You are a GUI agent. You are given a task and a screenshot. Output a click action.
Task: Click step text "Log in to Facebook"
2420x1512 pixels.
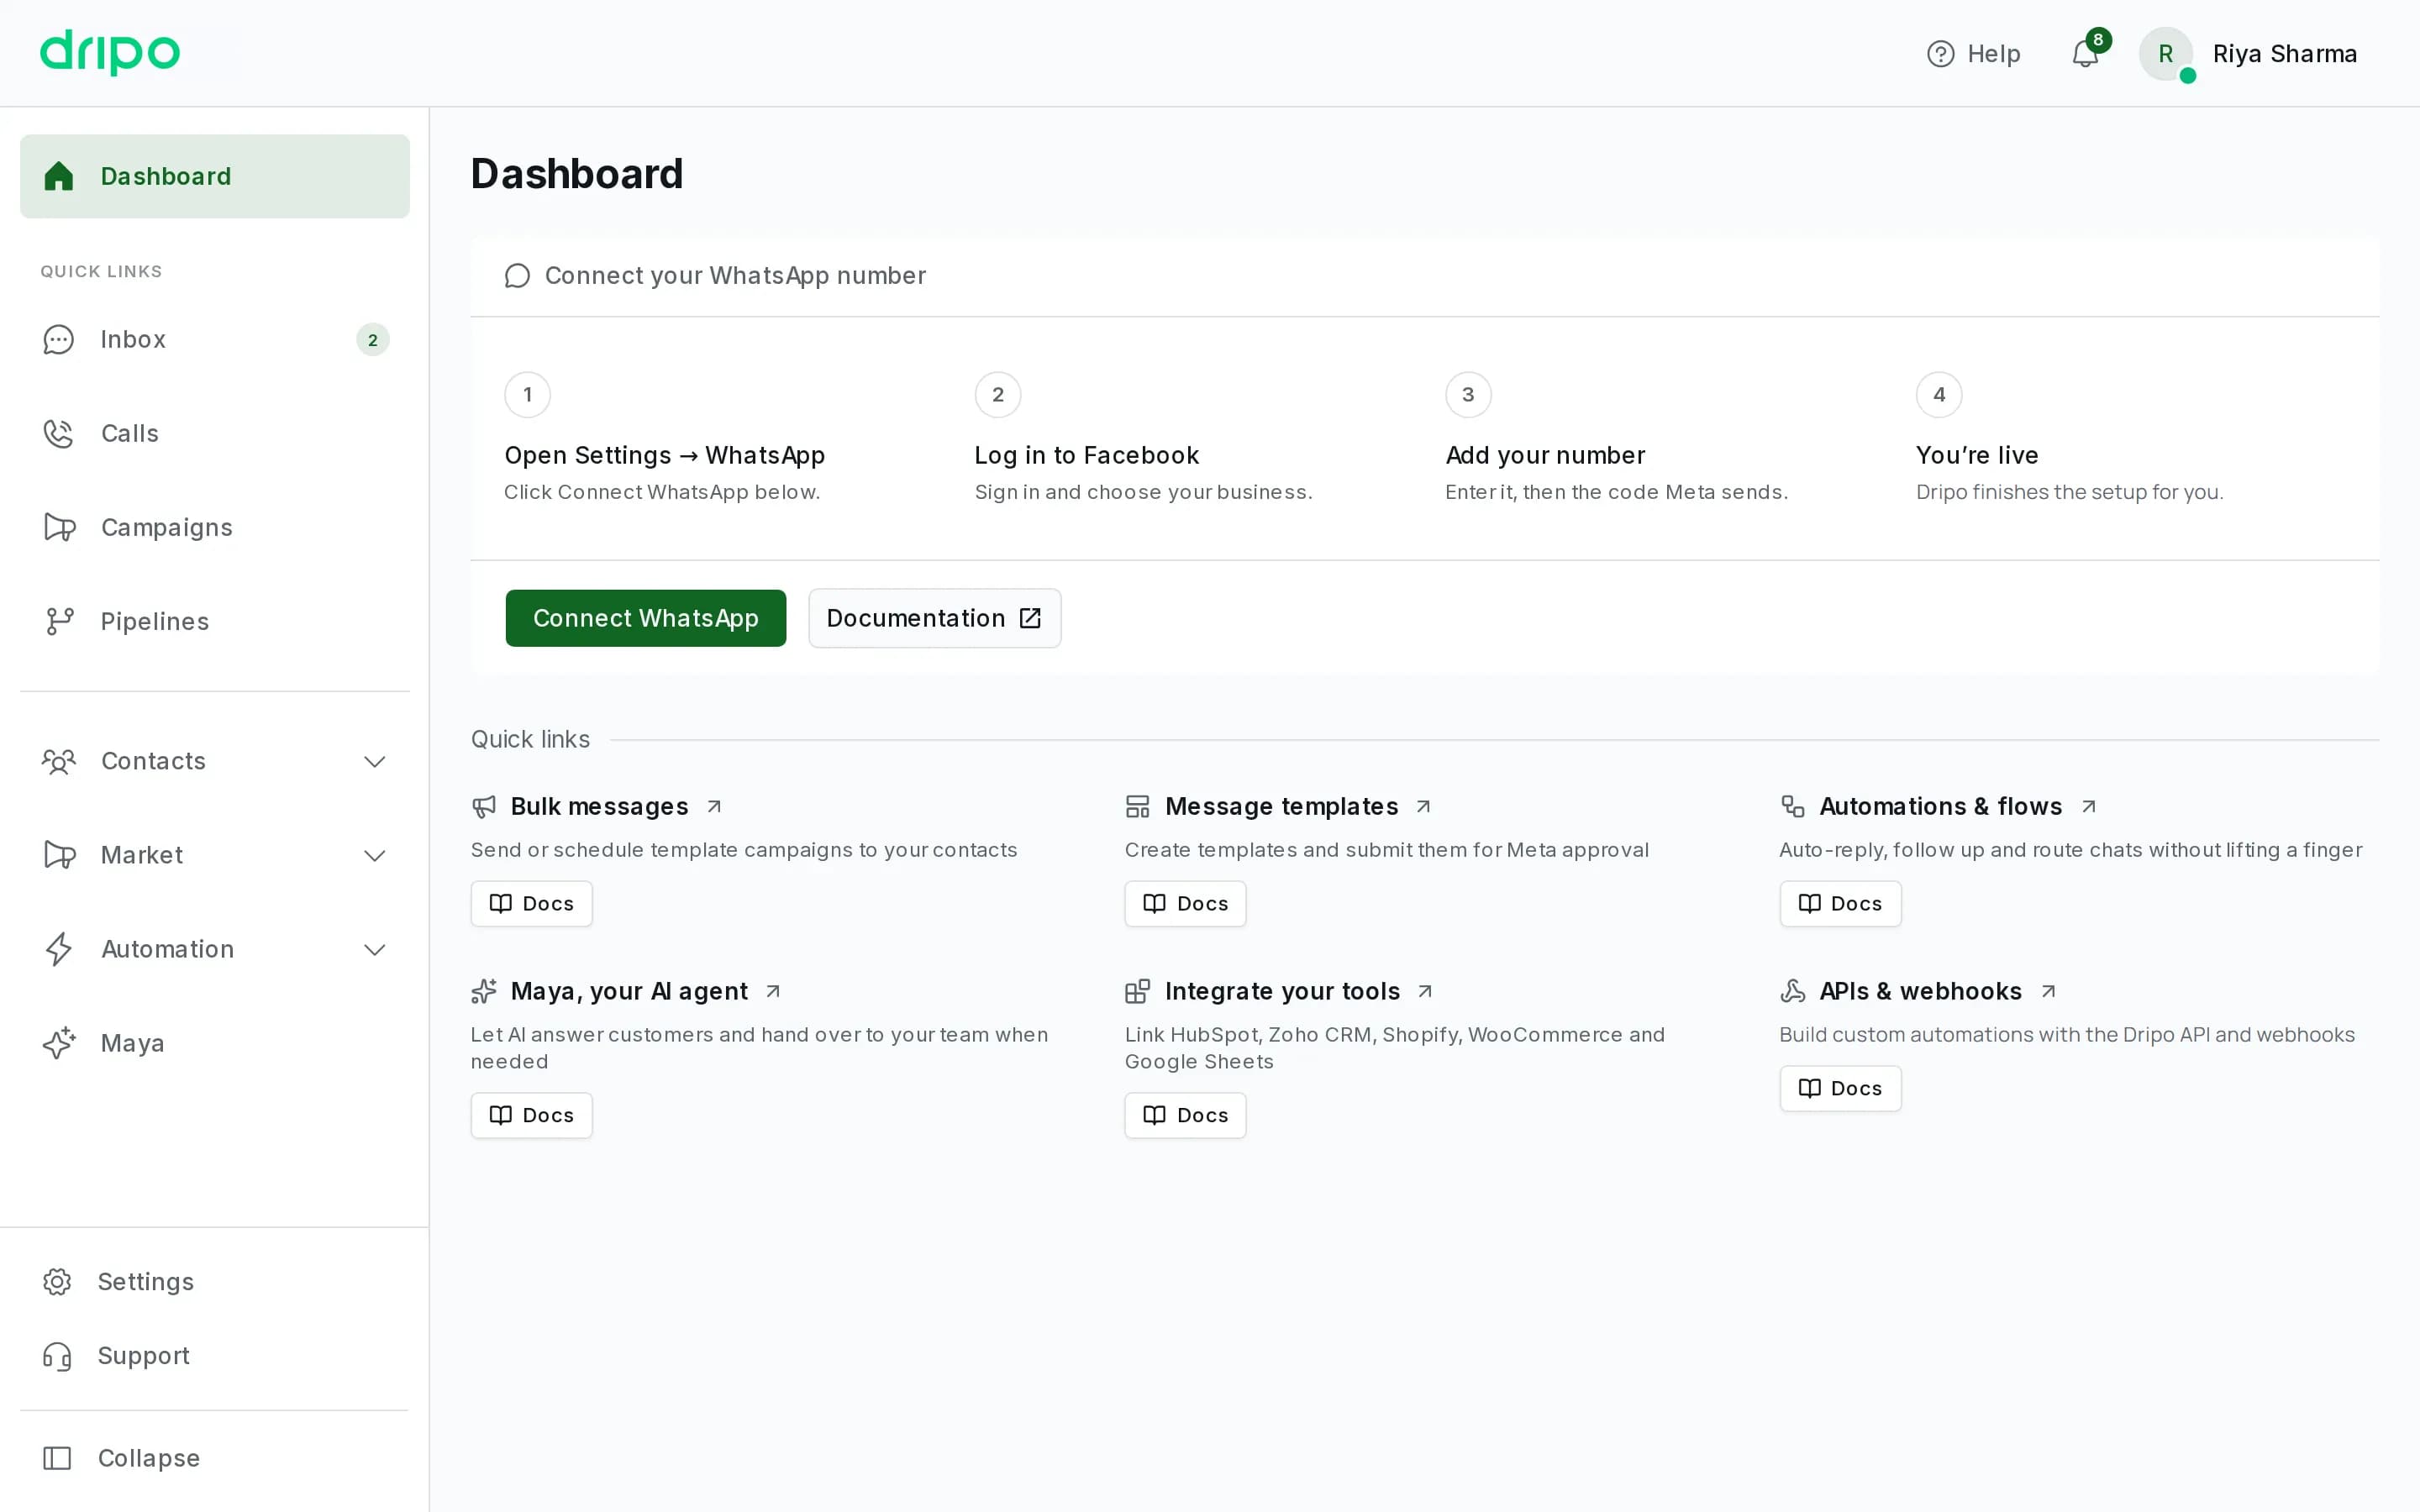(x=1087, y=455)
